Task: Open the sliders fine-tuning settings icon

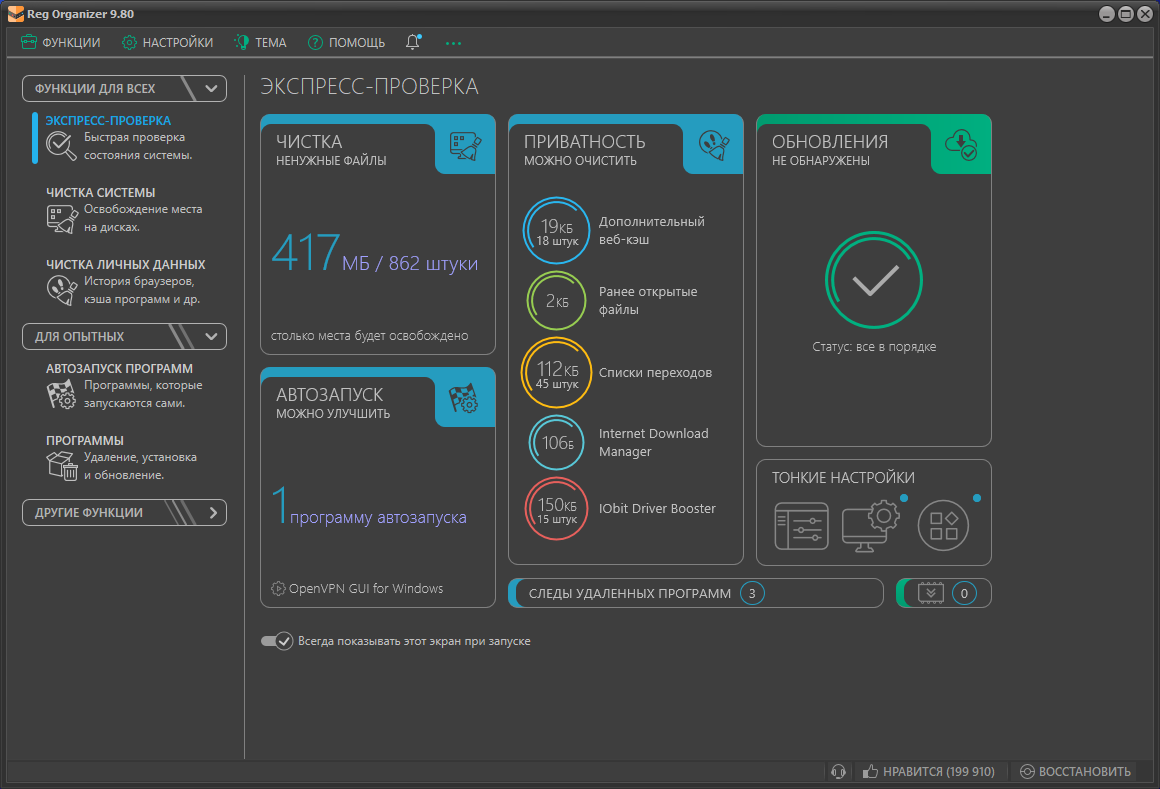Action: [x=801, y=526]
